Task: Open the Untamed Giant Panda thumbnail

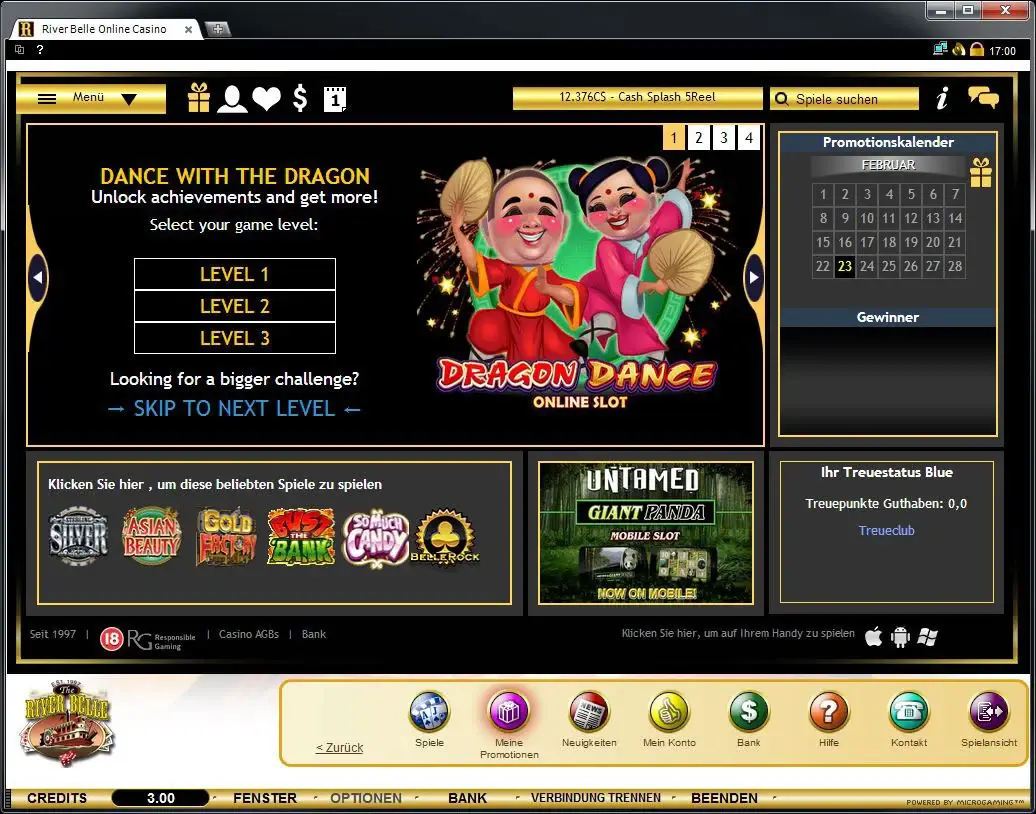Action: coord(645,533)
